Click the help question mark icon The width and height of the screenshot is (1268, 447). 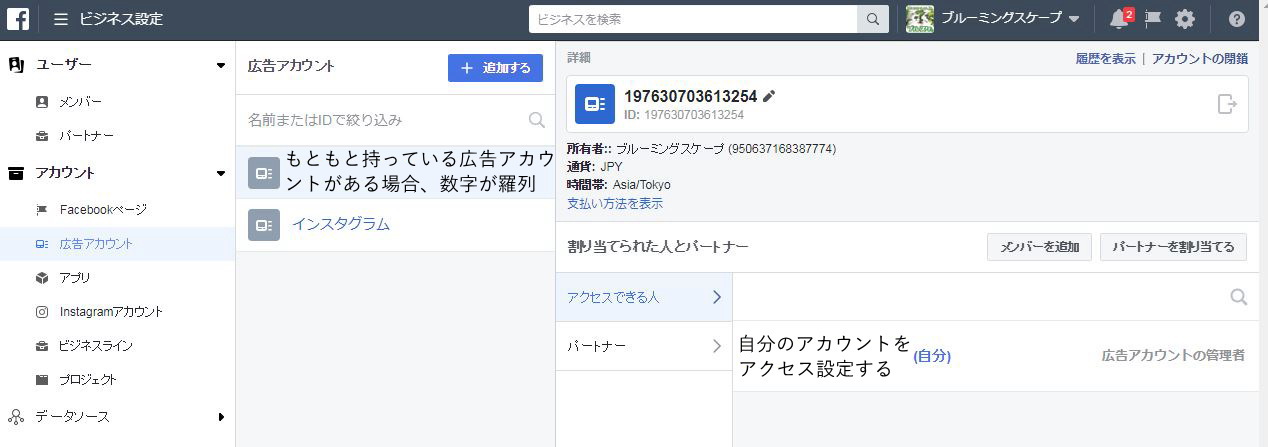[1236, 19]
